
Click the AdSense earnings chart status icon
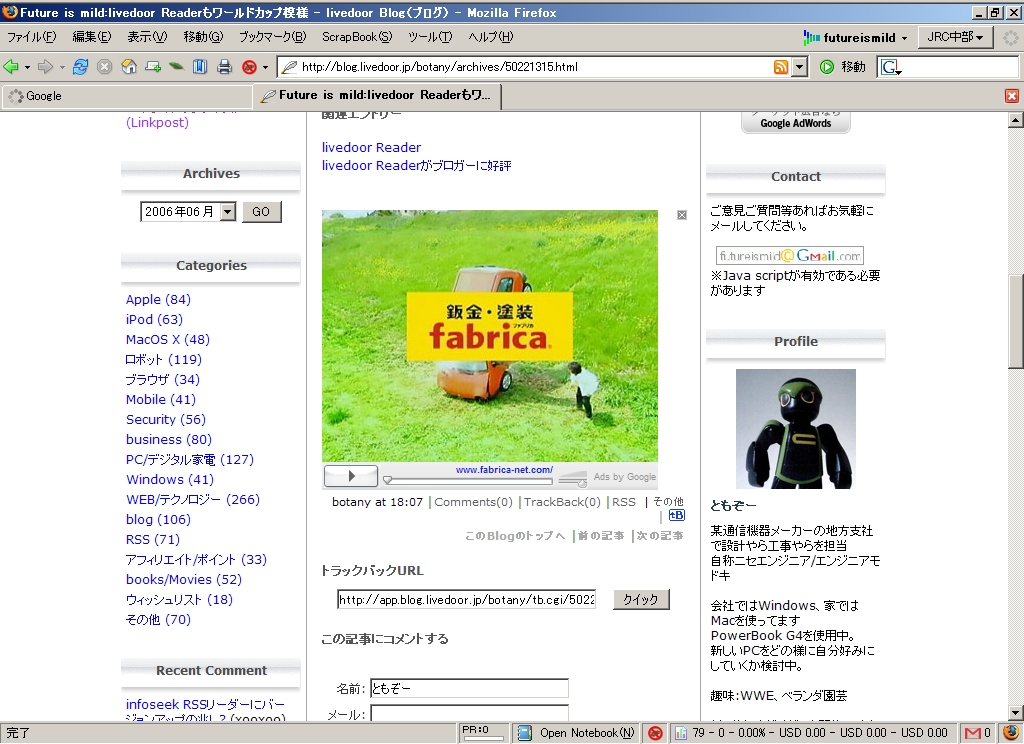click(680, 733)
